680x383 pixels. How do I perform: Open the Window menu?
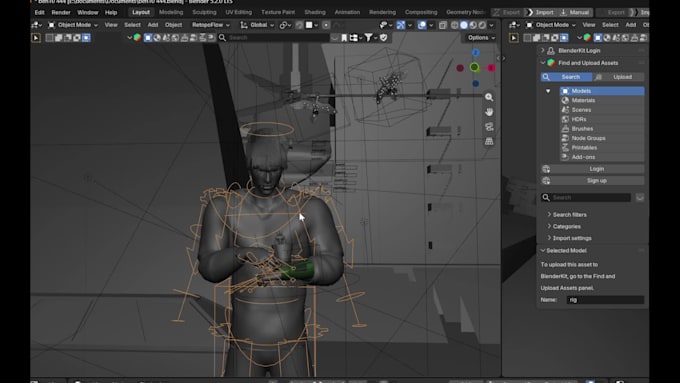click(x=88, y=12)
